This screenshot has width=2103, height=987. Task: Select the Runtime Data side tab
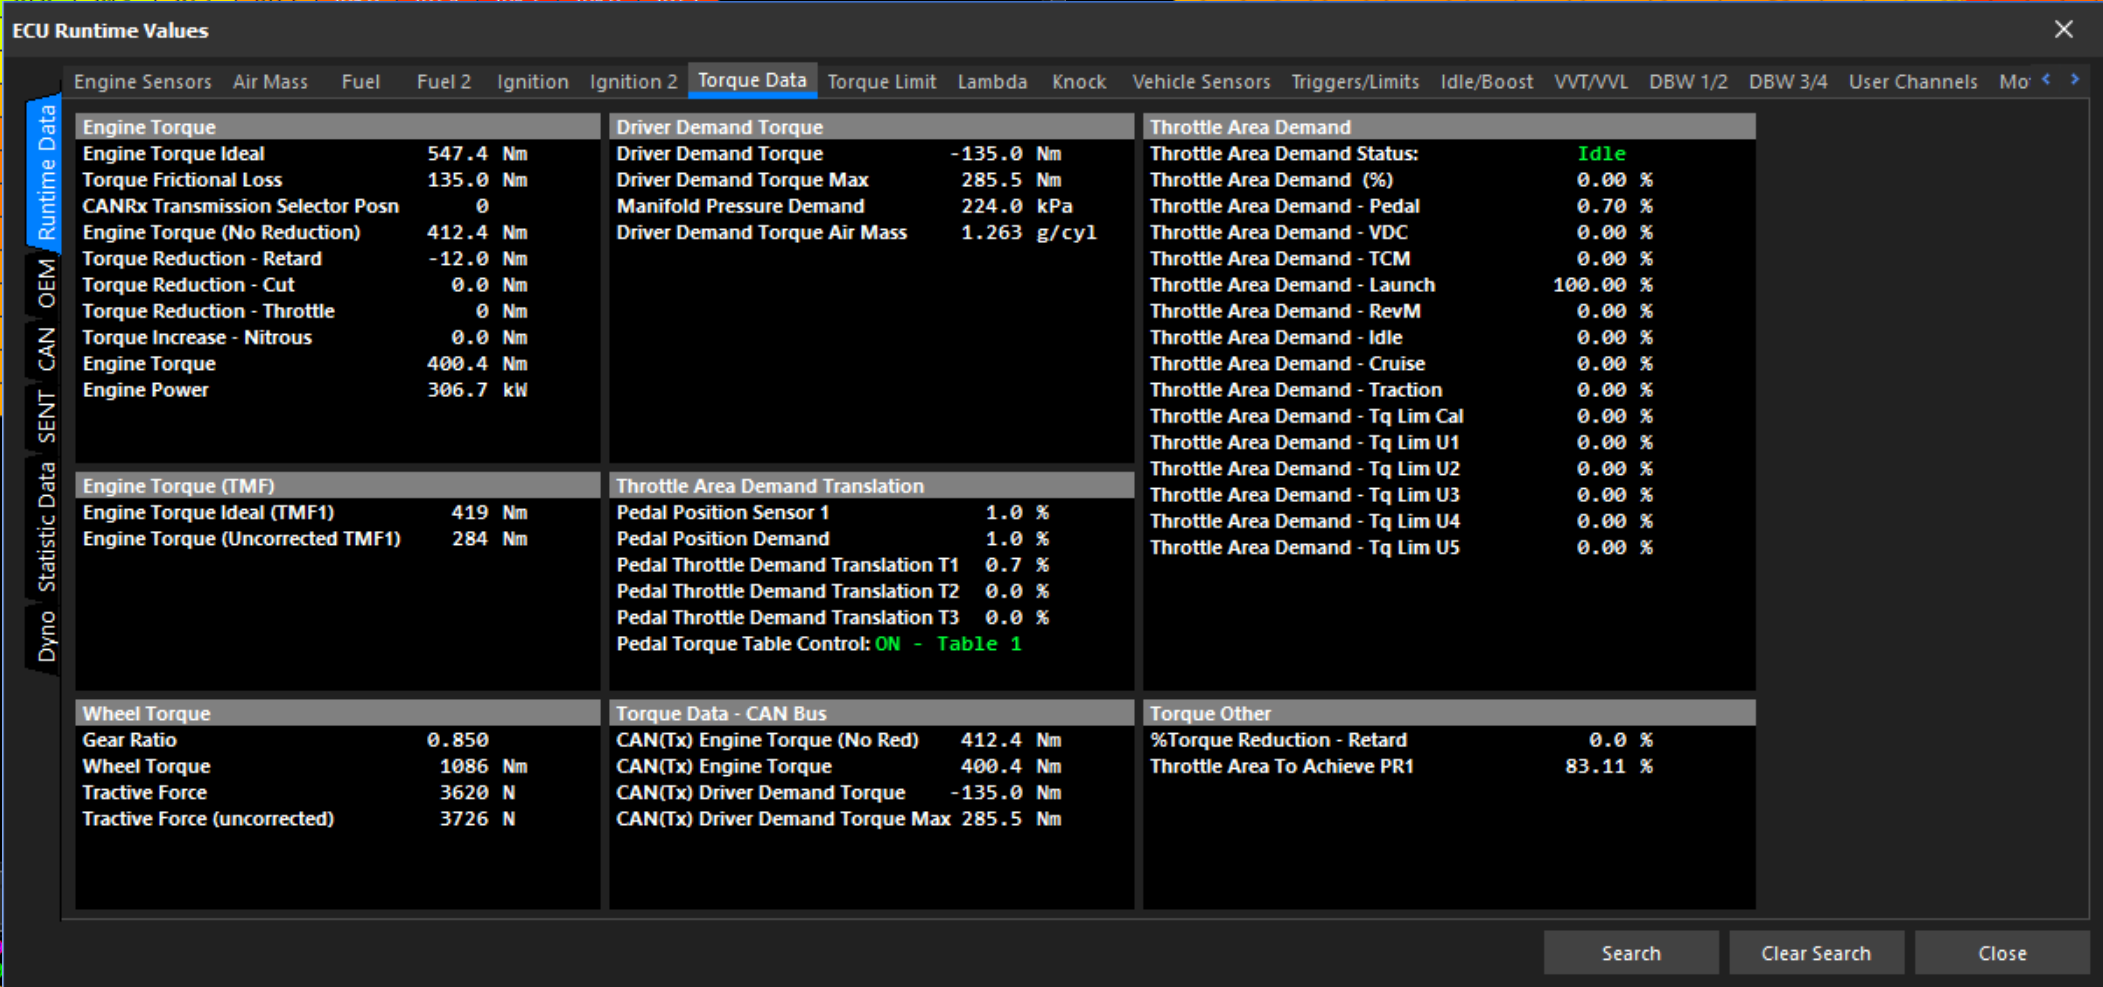click(x=46, y=173)
